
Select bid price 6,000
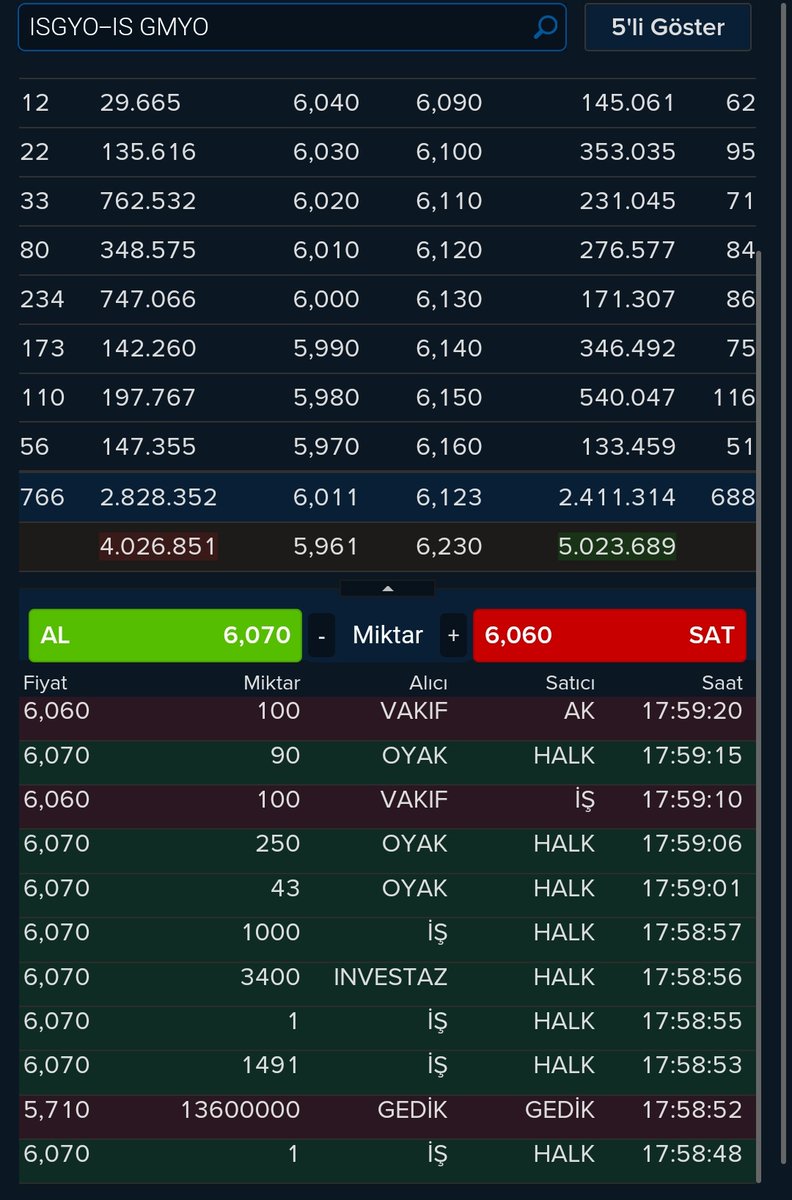(326, 299)
